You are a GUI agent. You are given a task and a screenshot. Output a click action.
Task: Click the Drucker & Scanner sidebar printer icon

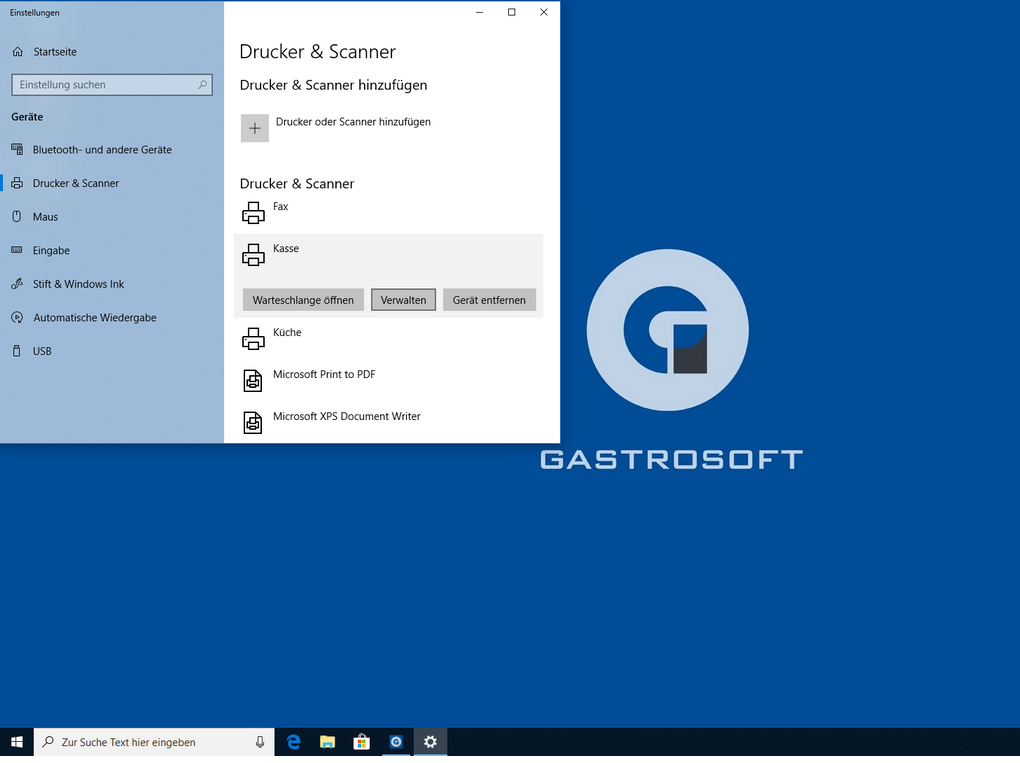pos(17,183)
